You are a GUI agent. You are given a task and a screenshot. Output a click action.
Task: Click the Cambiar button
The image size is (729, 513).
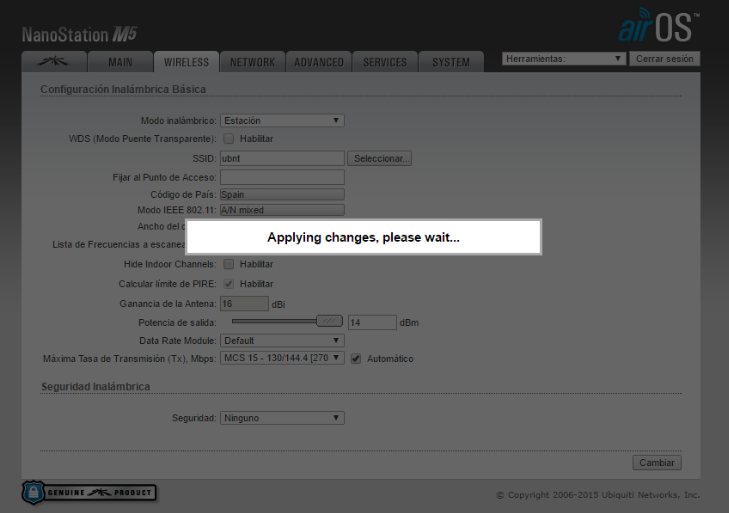[656, 462]
